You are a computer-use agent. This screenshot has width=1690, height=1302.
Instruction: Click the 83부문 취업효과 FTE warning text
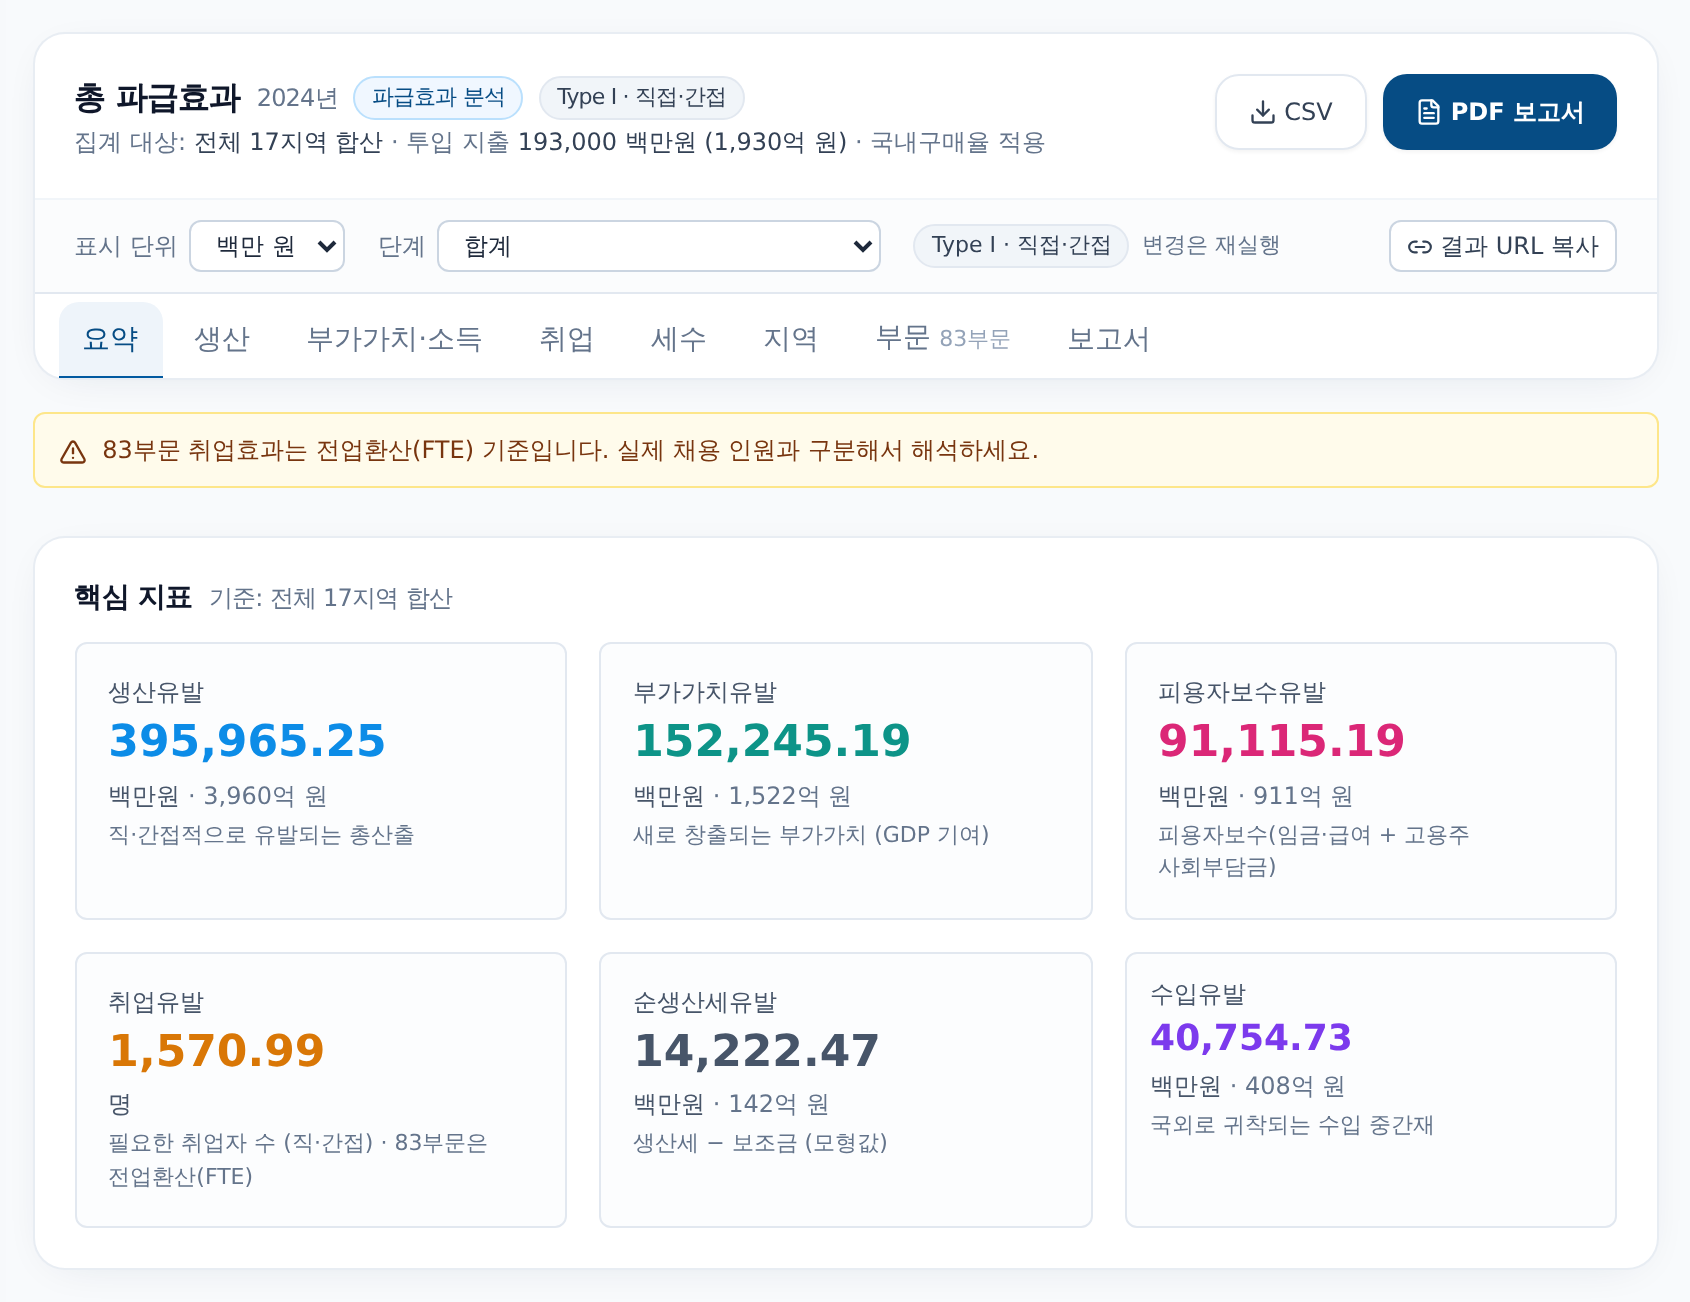click(570, 451)
